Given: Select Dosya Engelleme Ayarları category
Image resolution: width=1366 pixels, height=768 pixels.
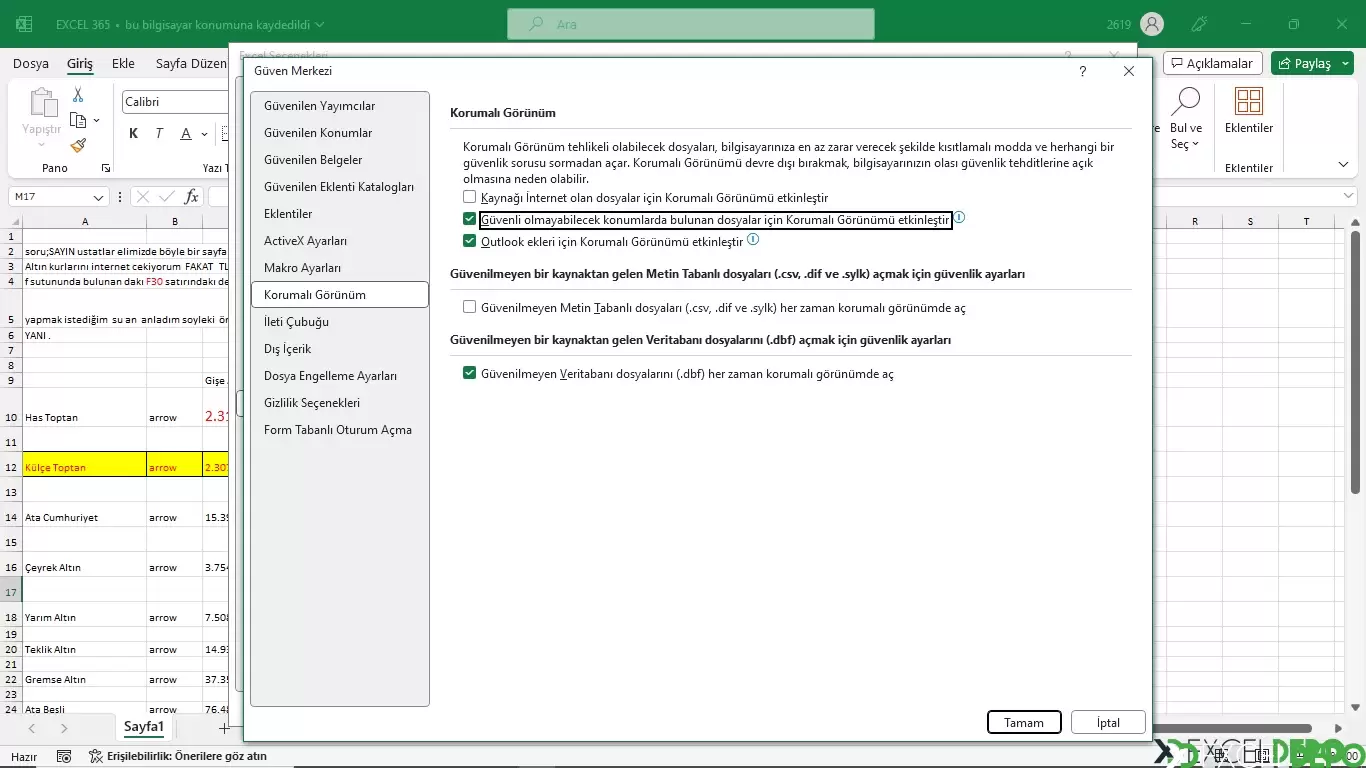Looking at the screenshot, I should [340, 376].
